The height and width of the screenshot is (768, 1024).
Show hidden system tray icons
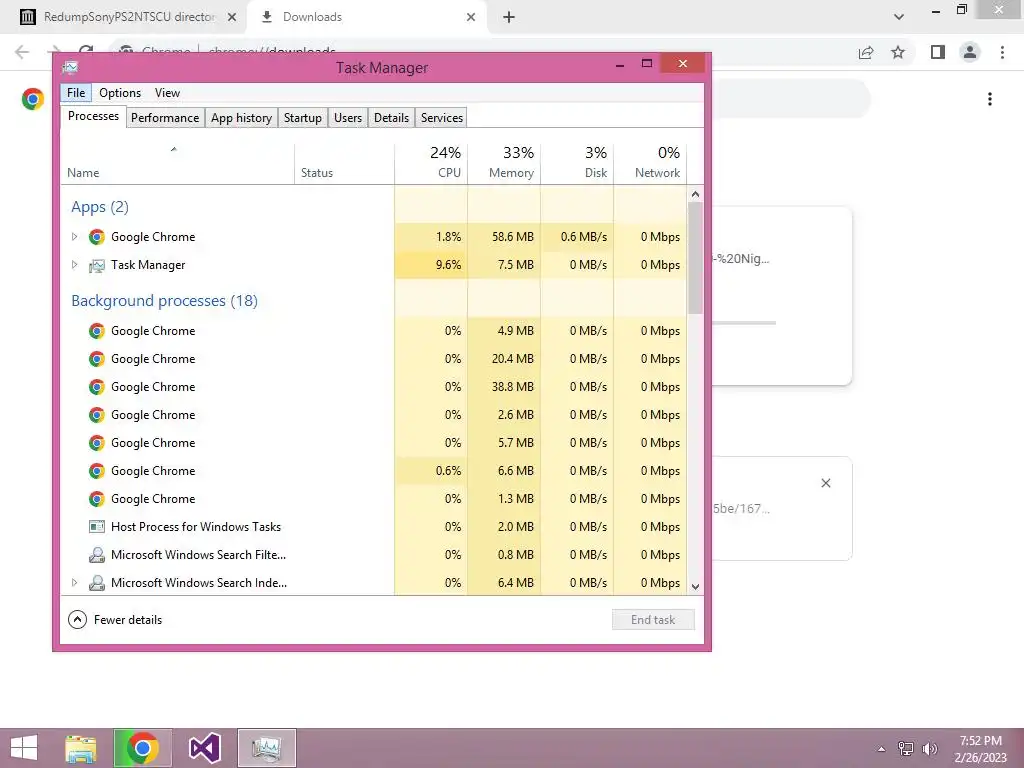(x=882, y=749)
